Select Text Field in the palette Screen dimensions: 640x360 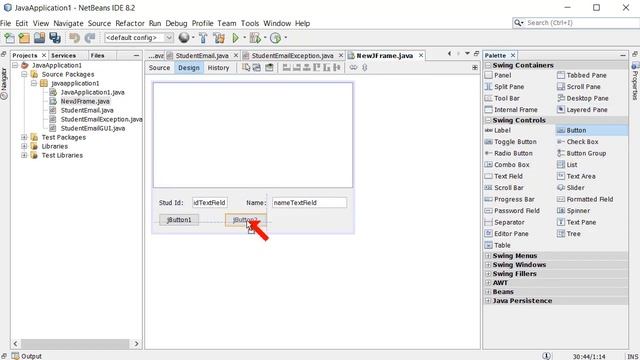[508, 176]
